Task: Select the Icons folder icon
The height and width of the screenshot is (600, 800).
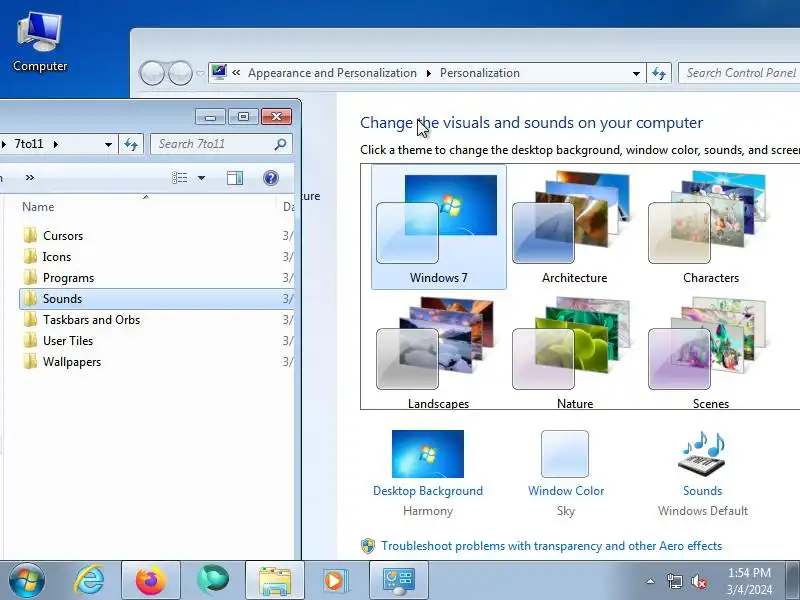Action: pyautogui.click(x=30, y=256)
